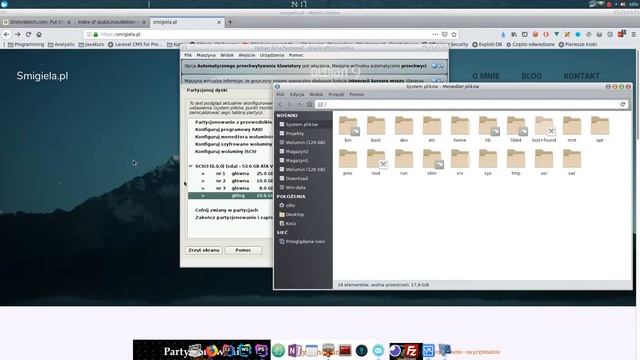Launch FileZilla from the dock
This screenshot has height=360, width=640.
(x=412, y=351)
